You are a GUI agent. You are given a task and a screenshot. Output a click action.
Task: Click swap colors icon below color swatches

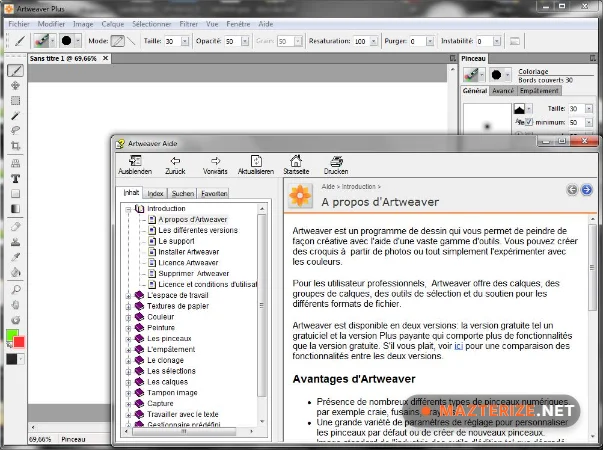9,345
